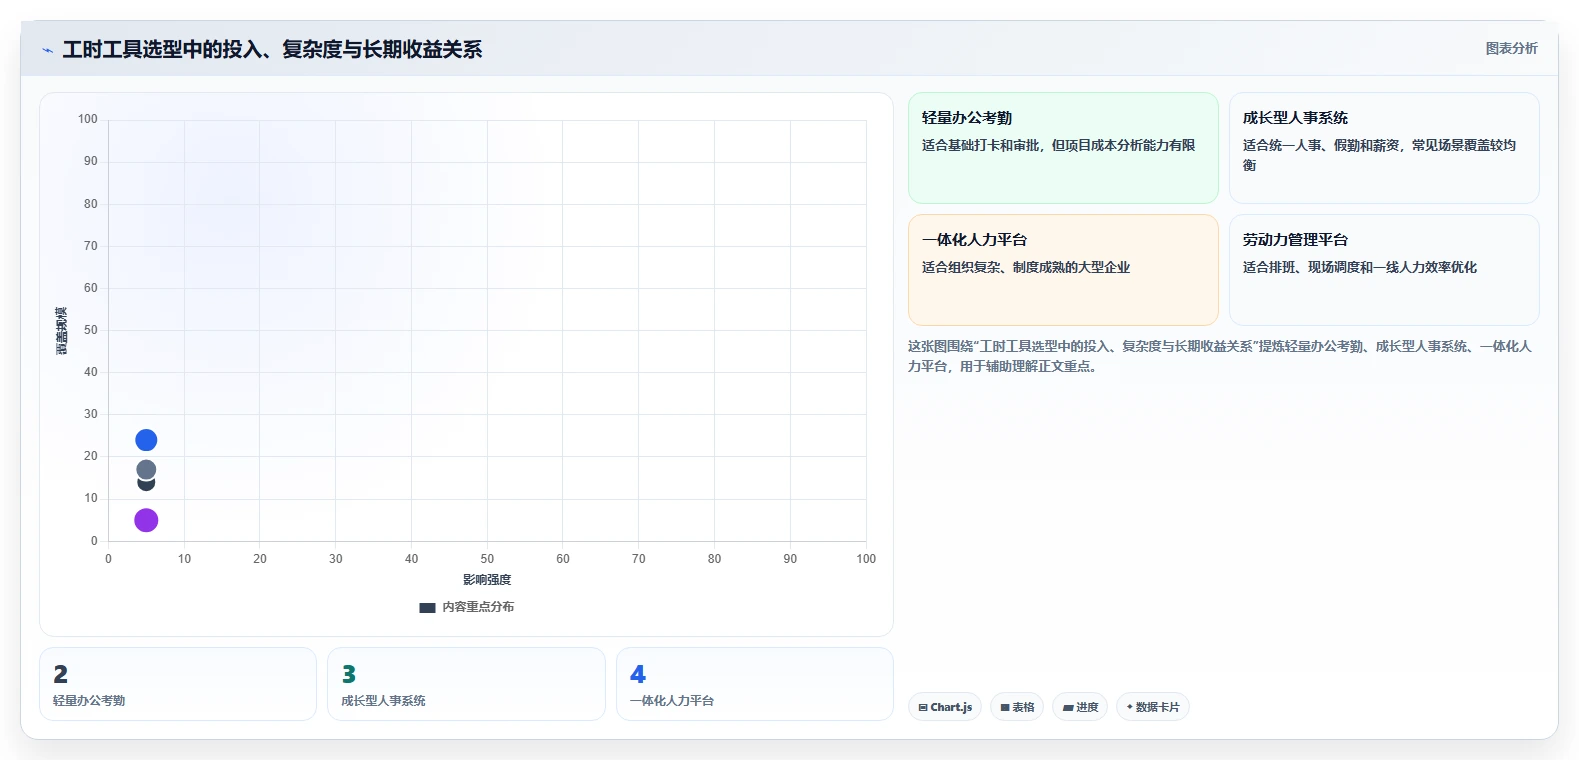Click the lightning icon beside the chart title
Image resolution: width=1579 pixels, height=760 pixels.
47,50
